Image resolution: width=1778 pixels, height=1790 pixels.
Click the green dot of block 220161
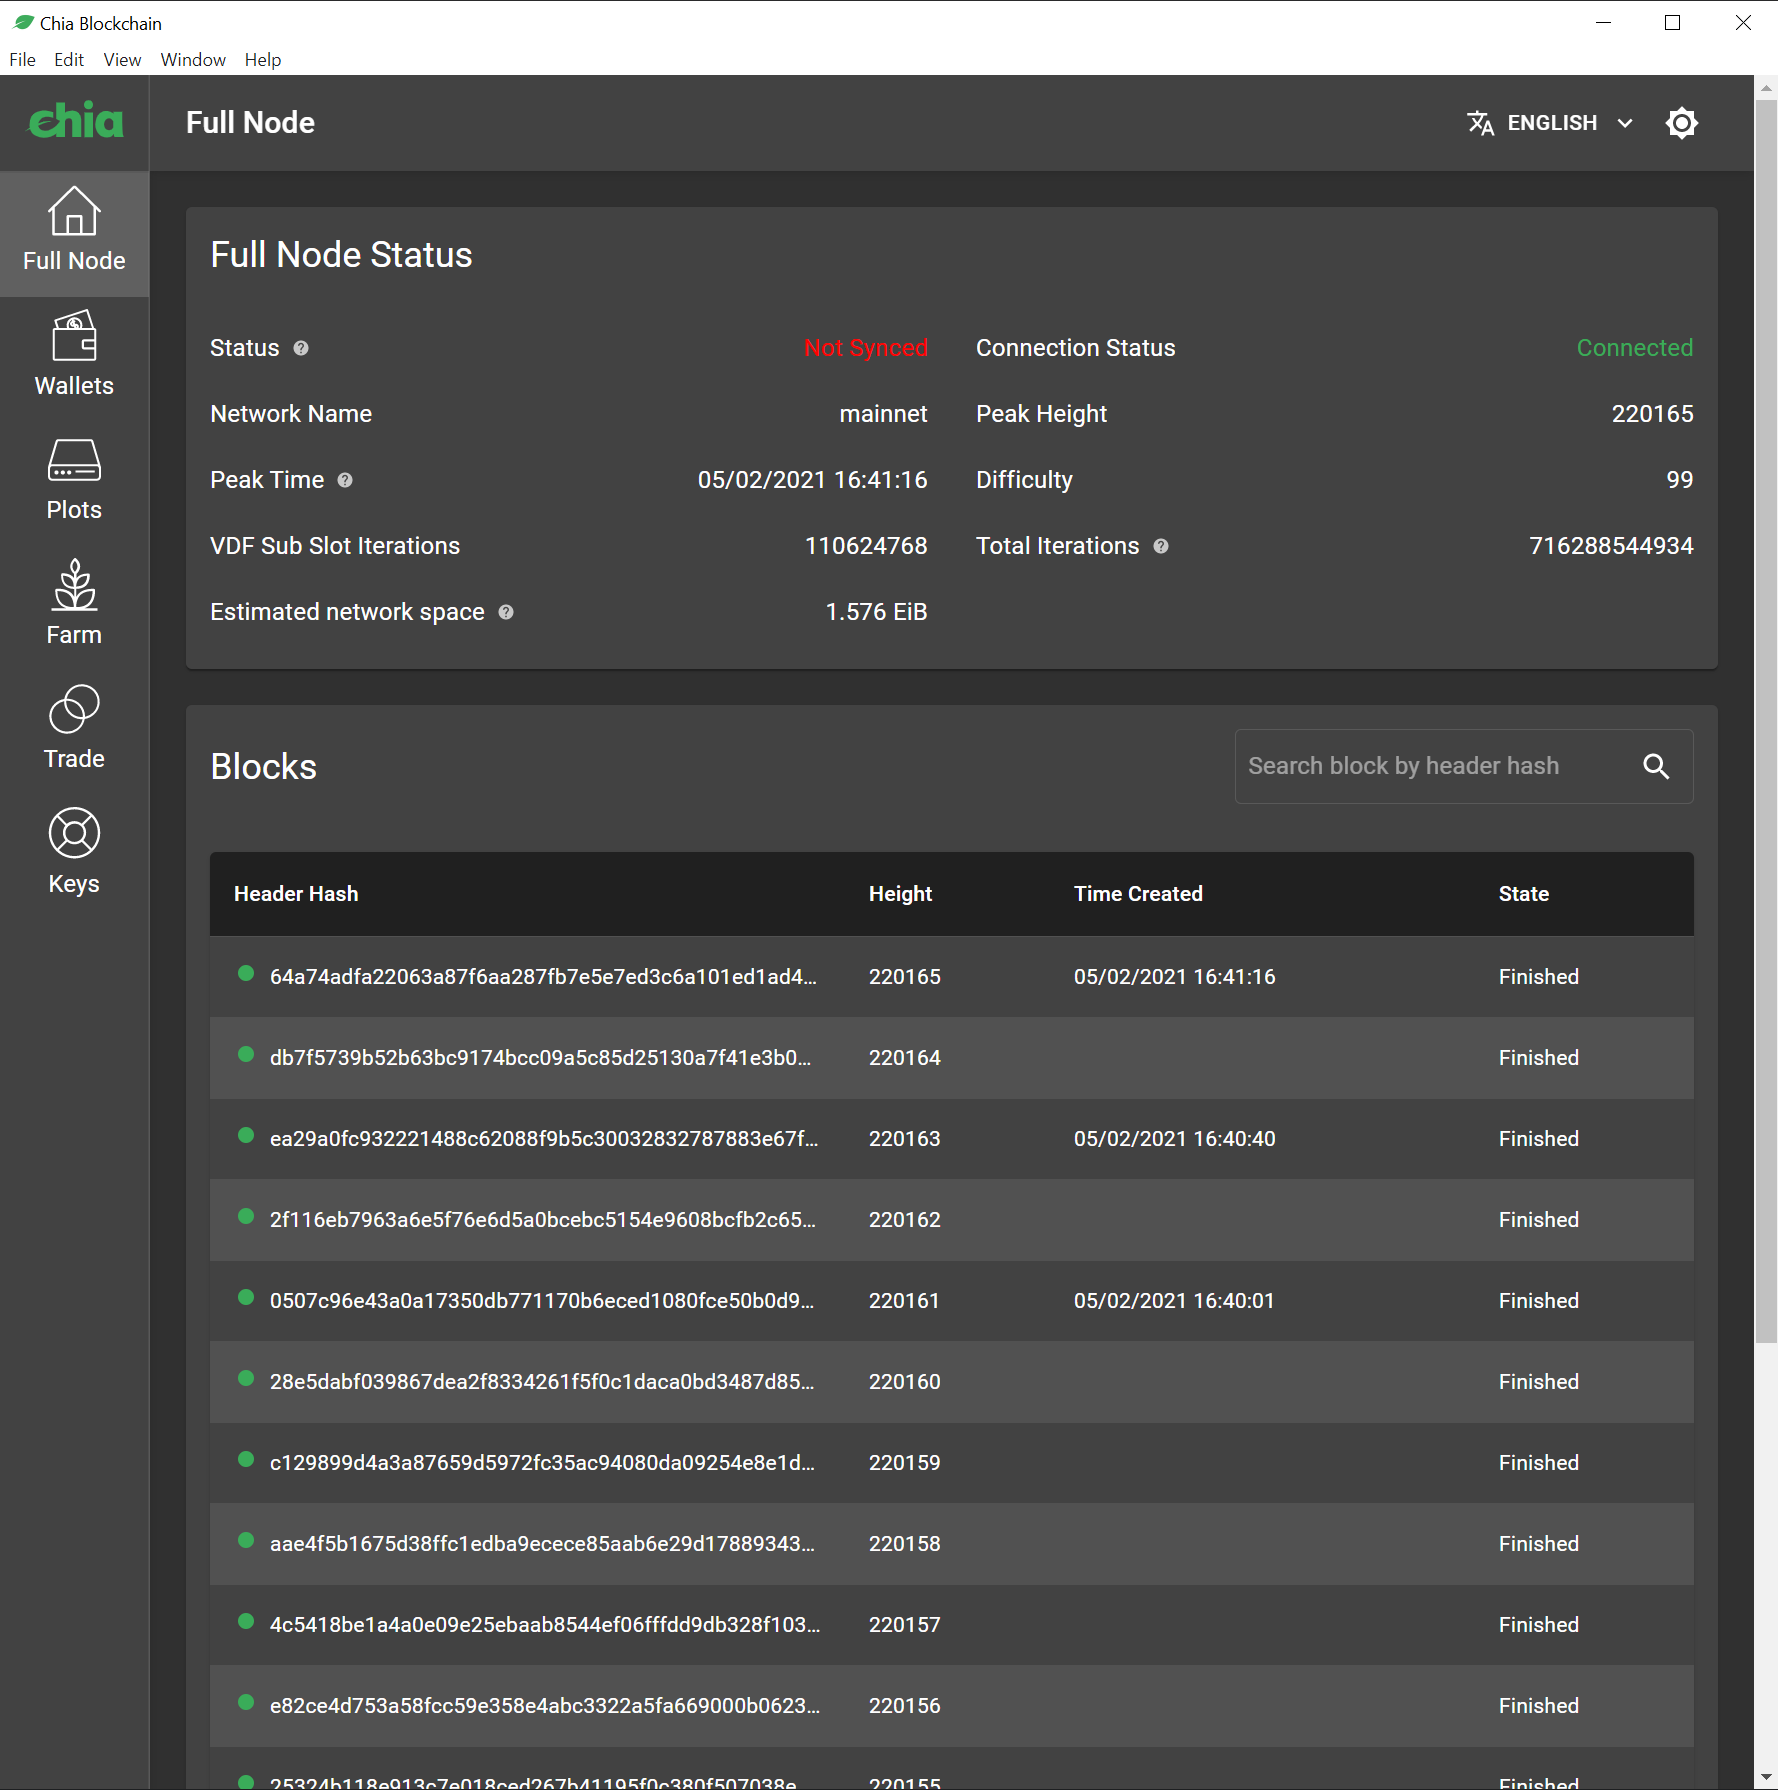point(245,1298)
